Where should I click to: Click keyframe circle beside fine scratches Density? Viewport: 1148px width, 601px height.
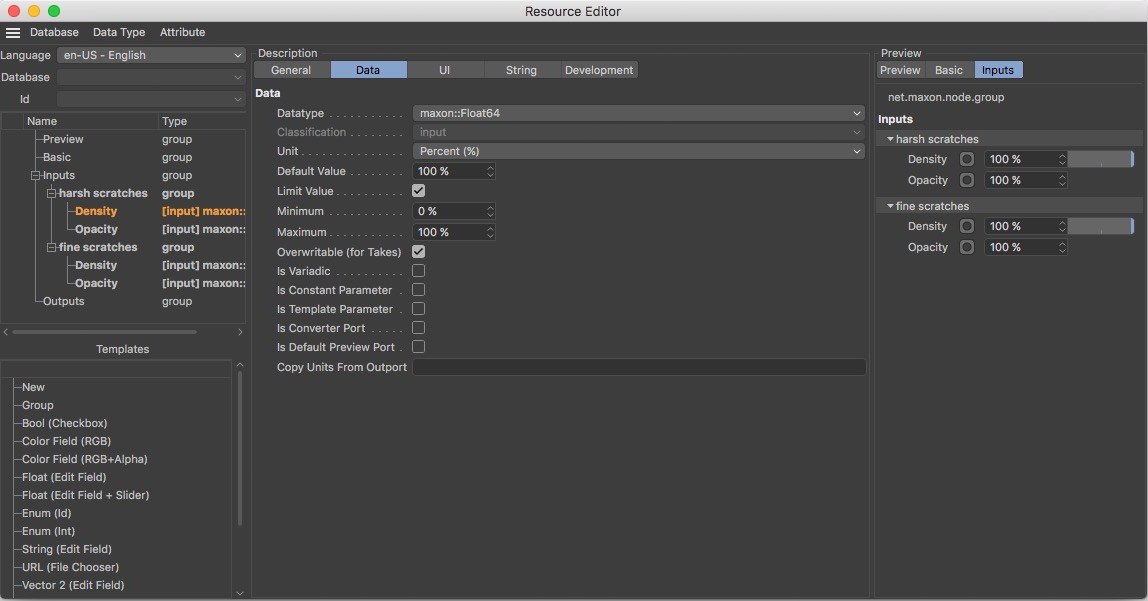tap(967, 226)
